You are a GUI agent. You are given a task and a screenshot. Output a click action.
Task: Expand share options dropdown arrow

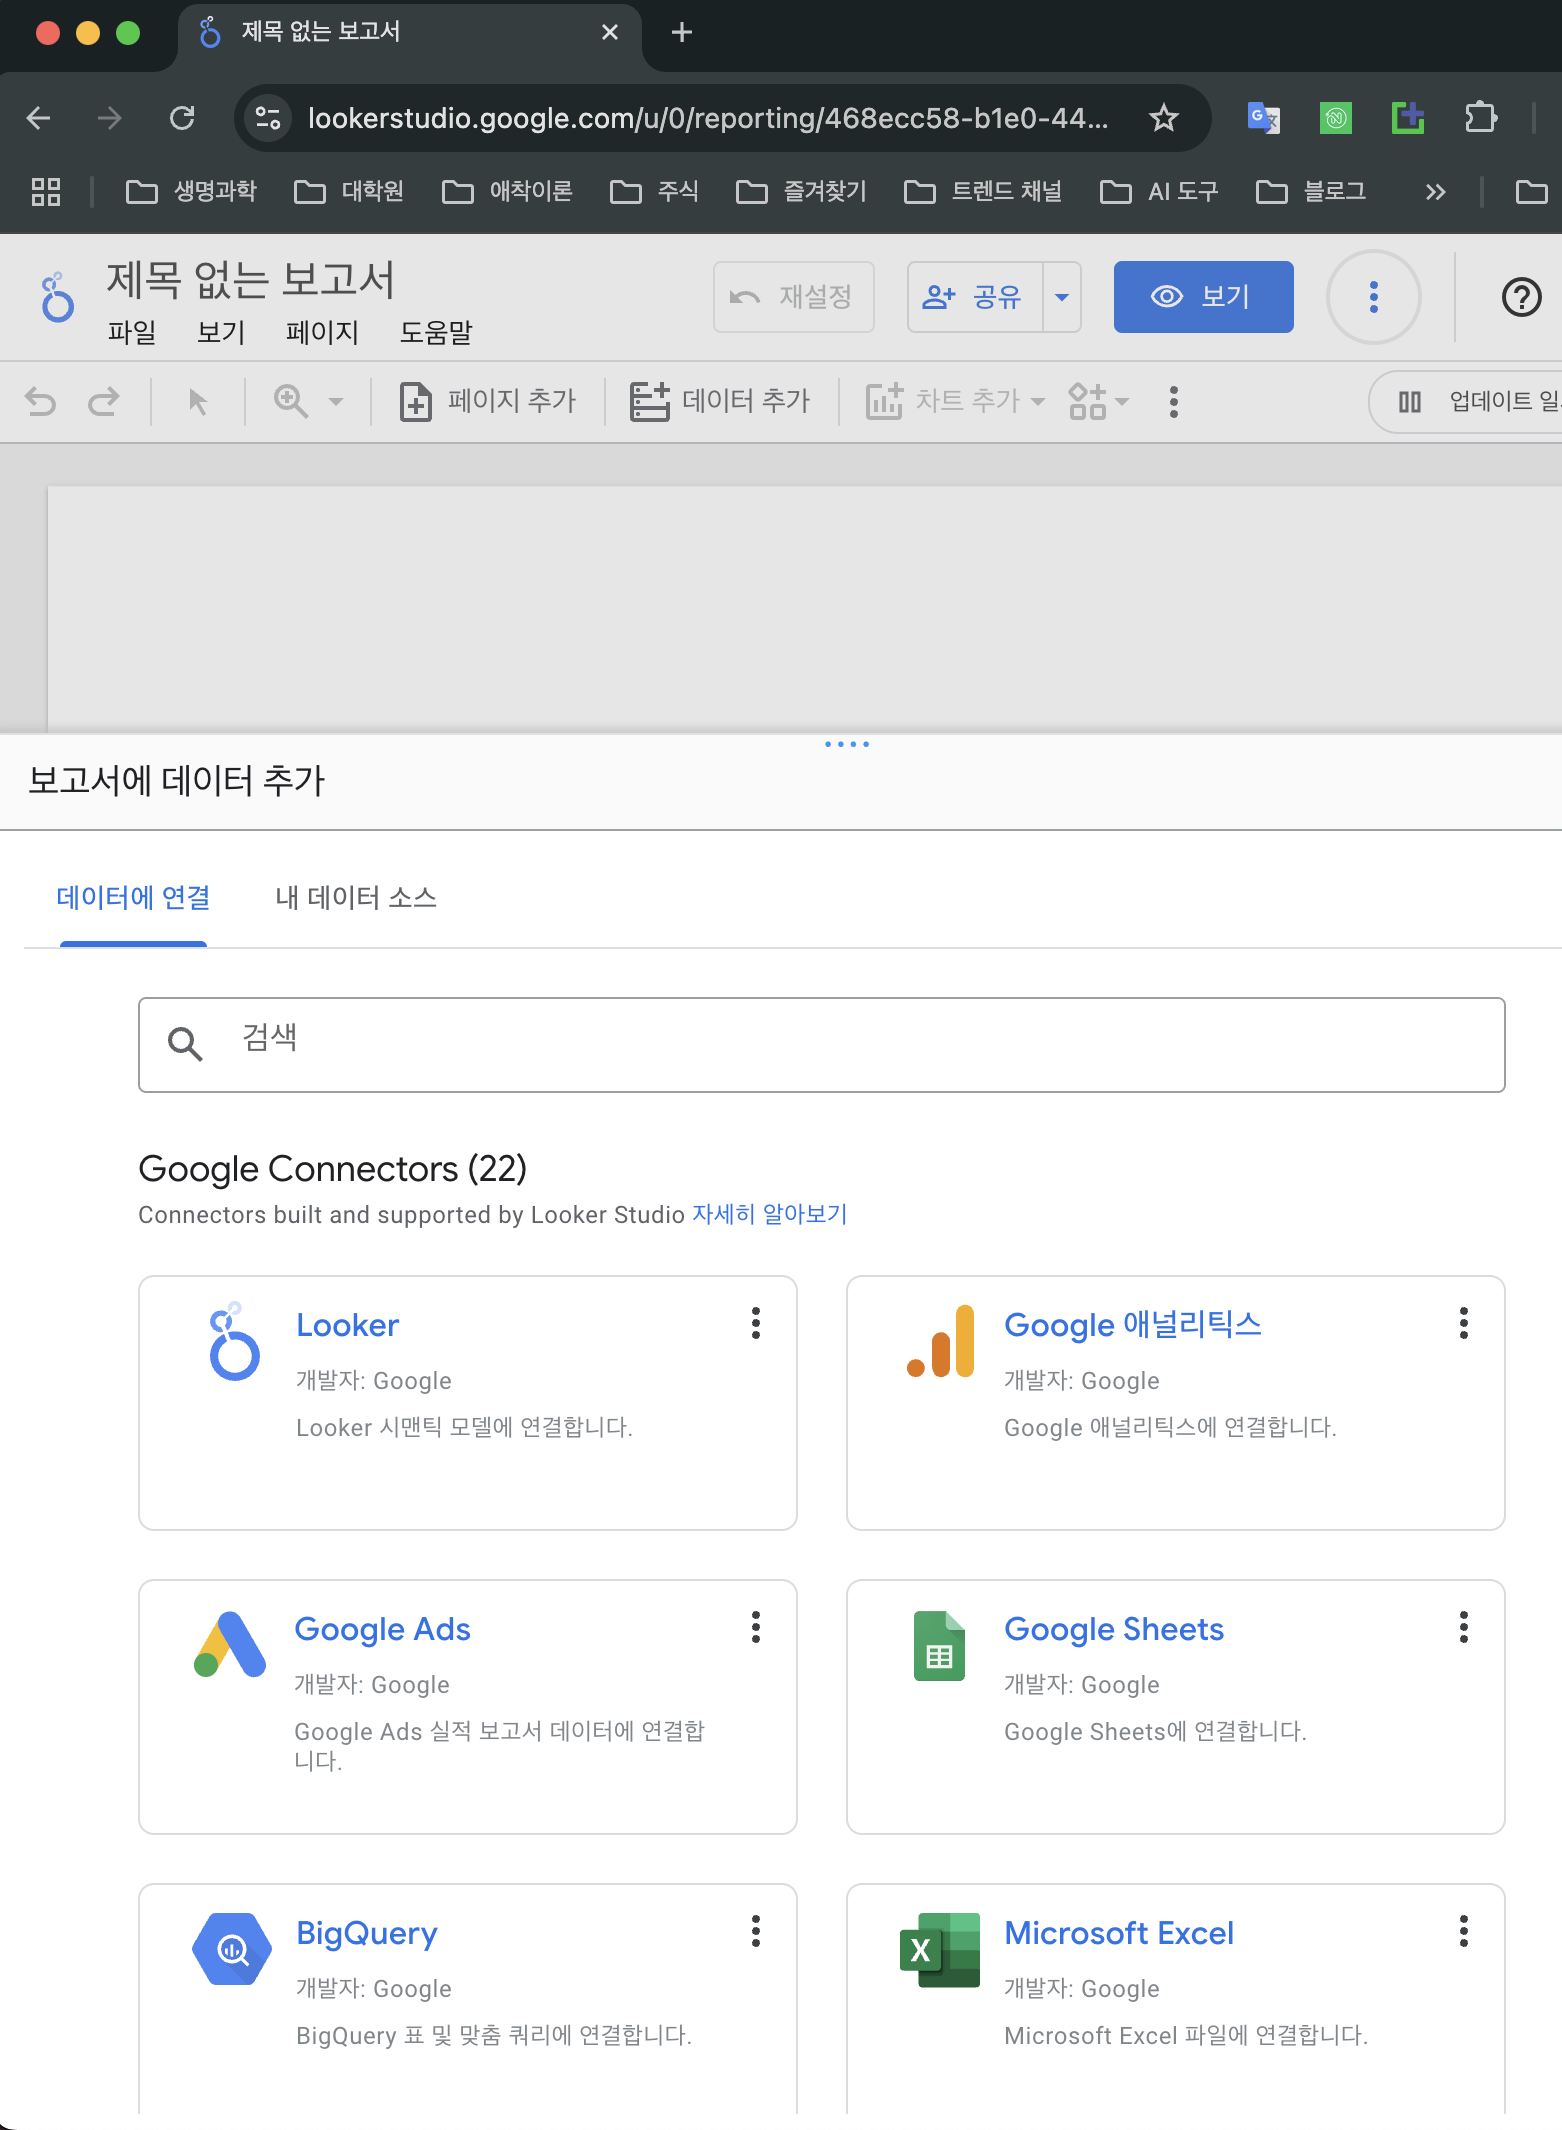pos(1062,297)
